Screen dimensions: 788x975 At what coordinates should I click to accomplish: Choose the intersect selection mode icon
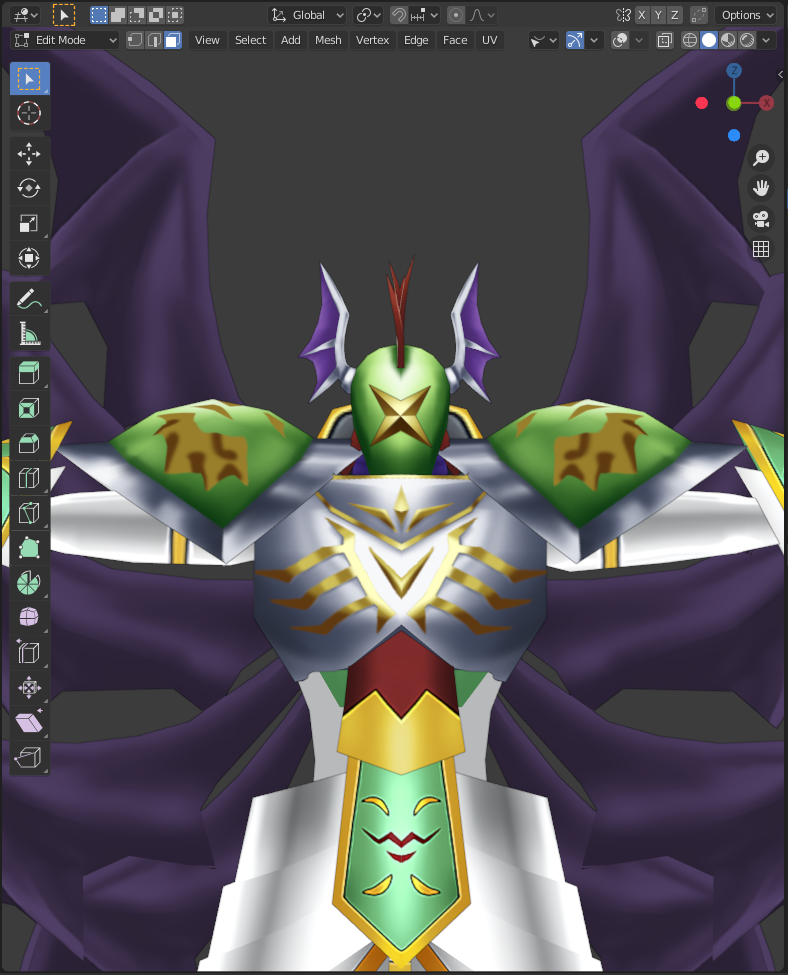[176, 15]
